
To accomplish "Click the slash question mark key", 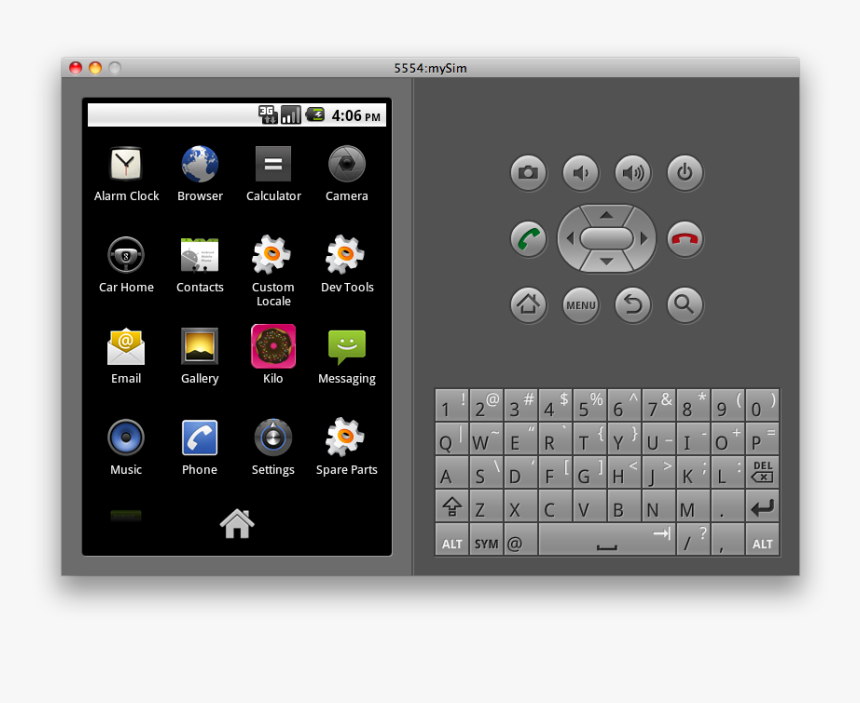I will [693, 540].
